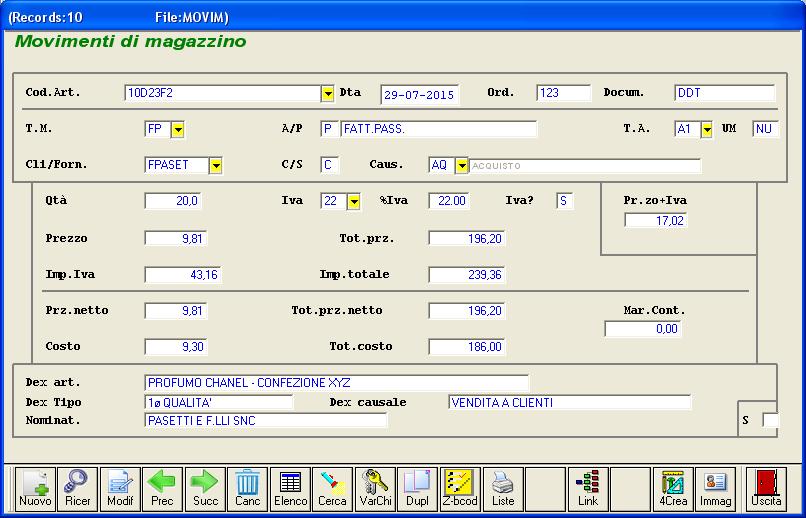Expand the Cod.Art. dropdown arrow

point(327,94)
